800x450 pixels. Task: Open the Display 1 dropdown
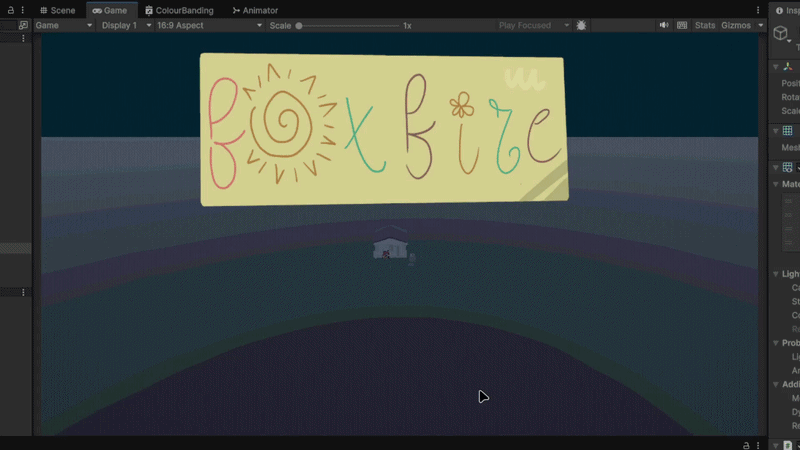[127, 25]
